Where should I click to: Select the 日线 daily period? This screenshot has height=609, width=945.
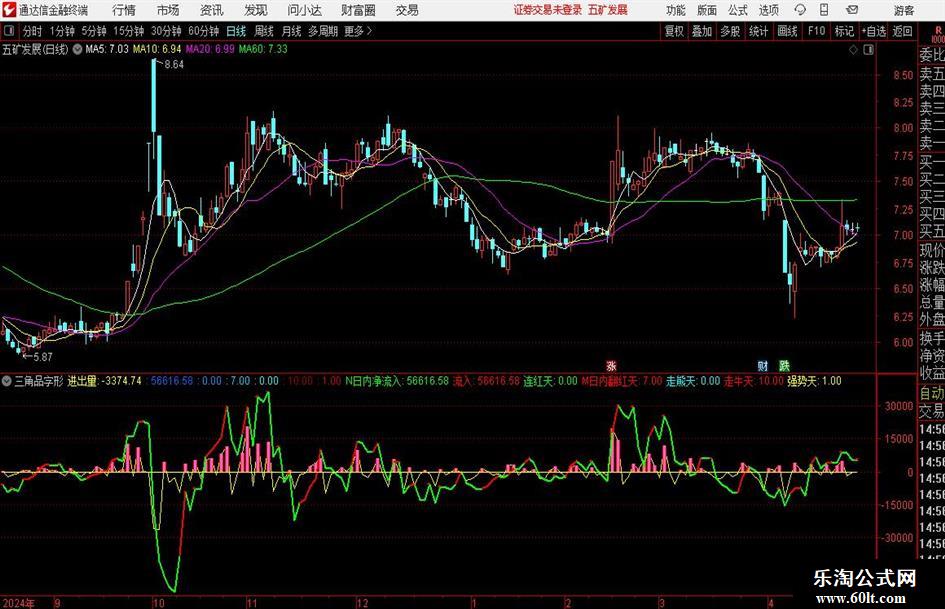point(236,31)
